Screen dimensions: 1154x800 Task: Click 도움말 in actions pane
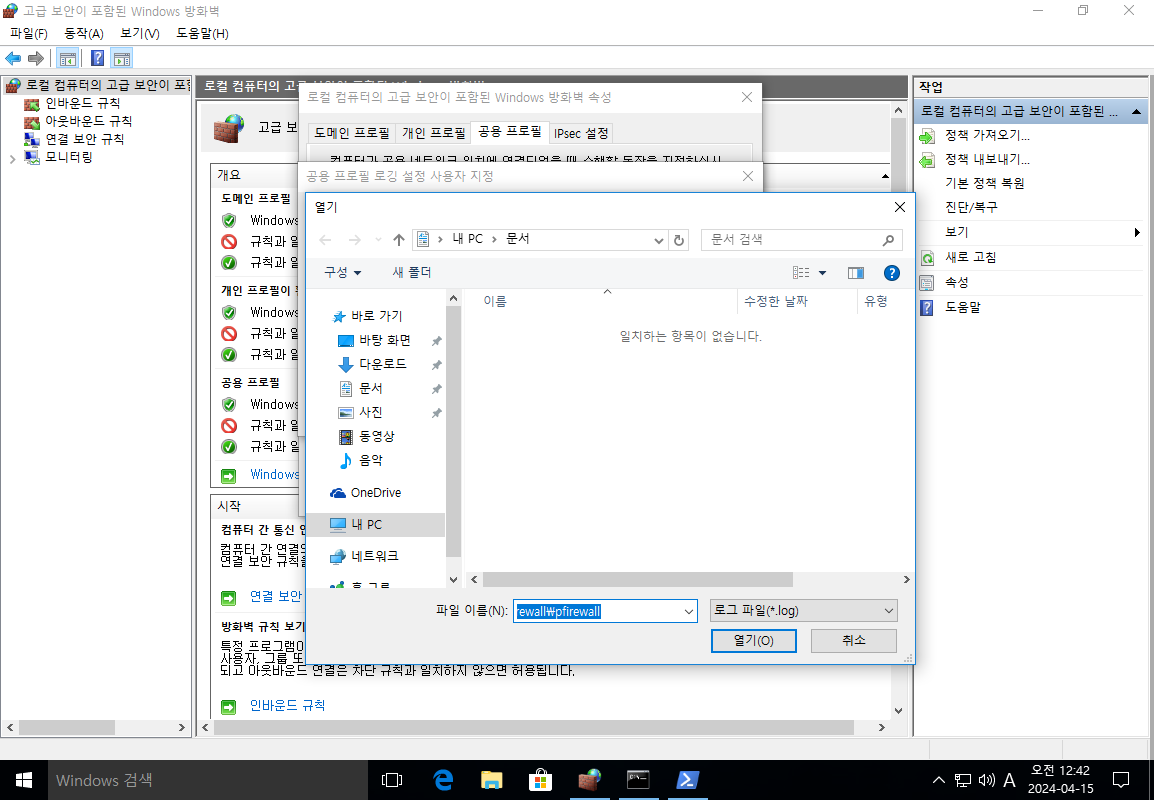pos(963,308)
